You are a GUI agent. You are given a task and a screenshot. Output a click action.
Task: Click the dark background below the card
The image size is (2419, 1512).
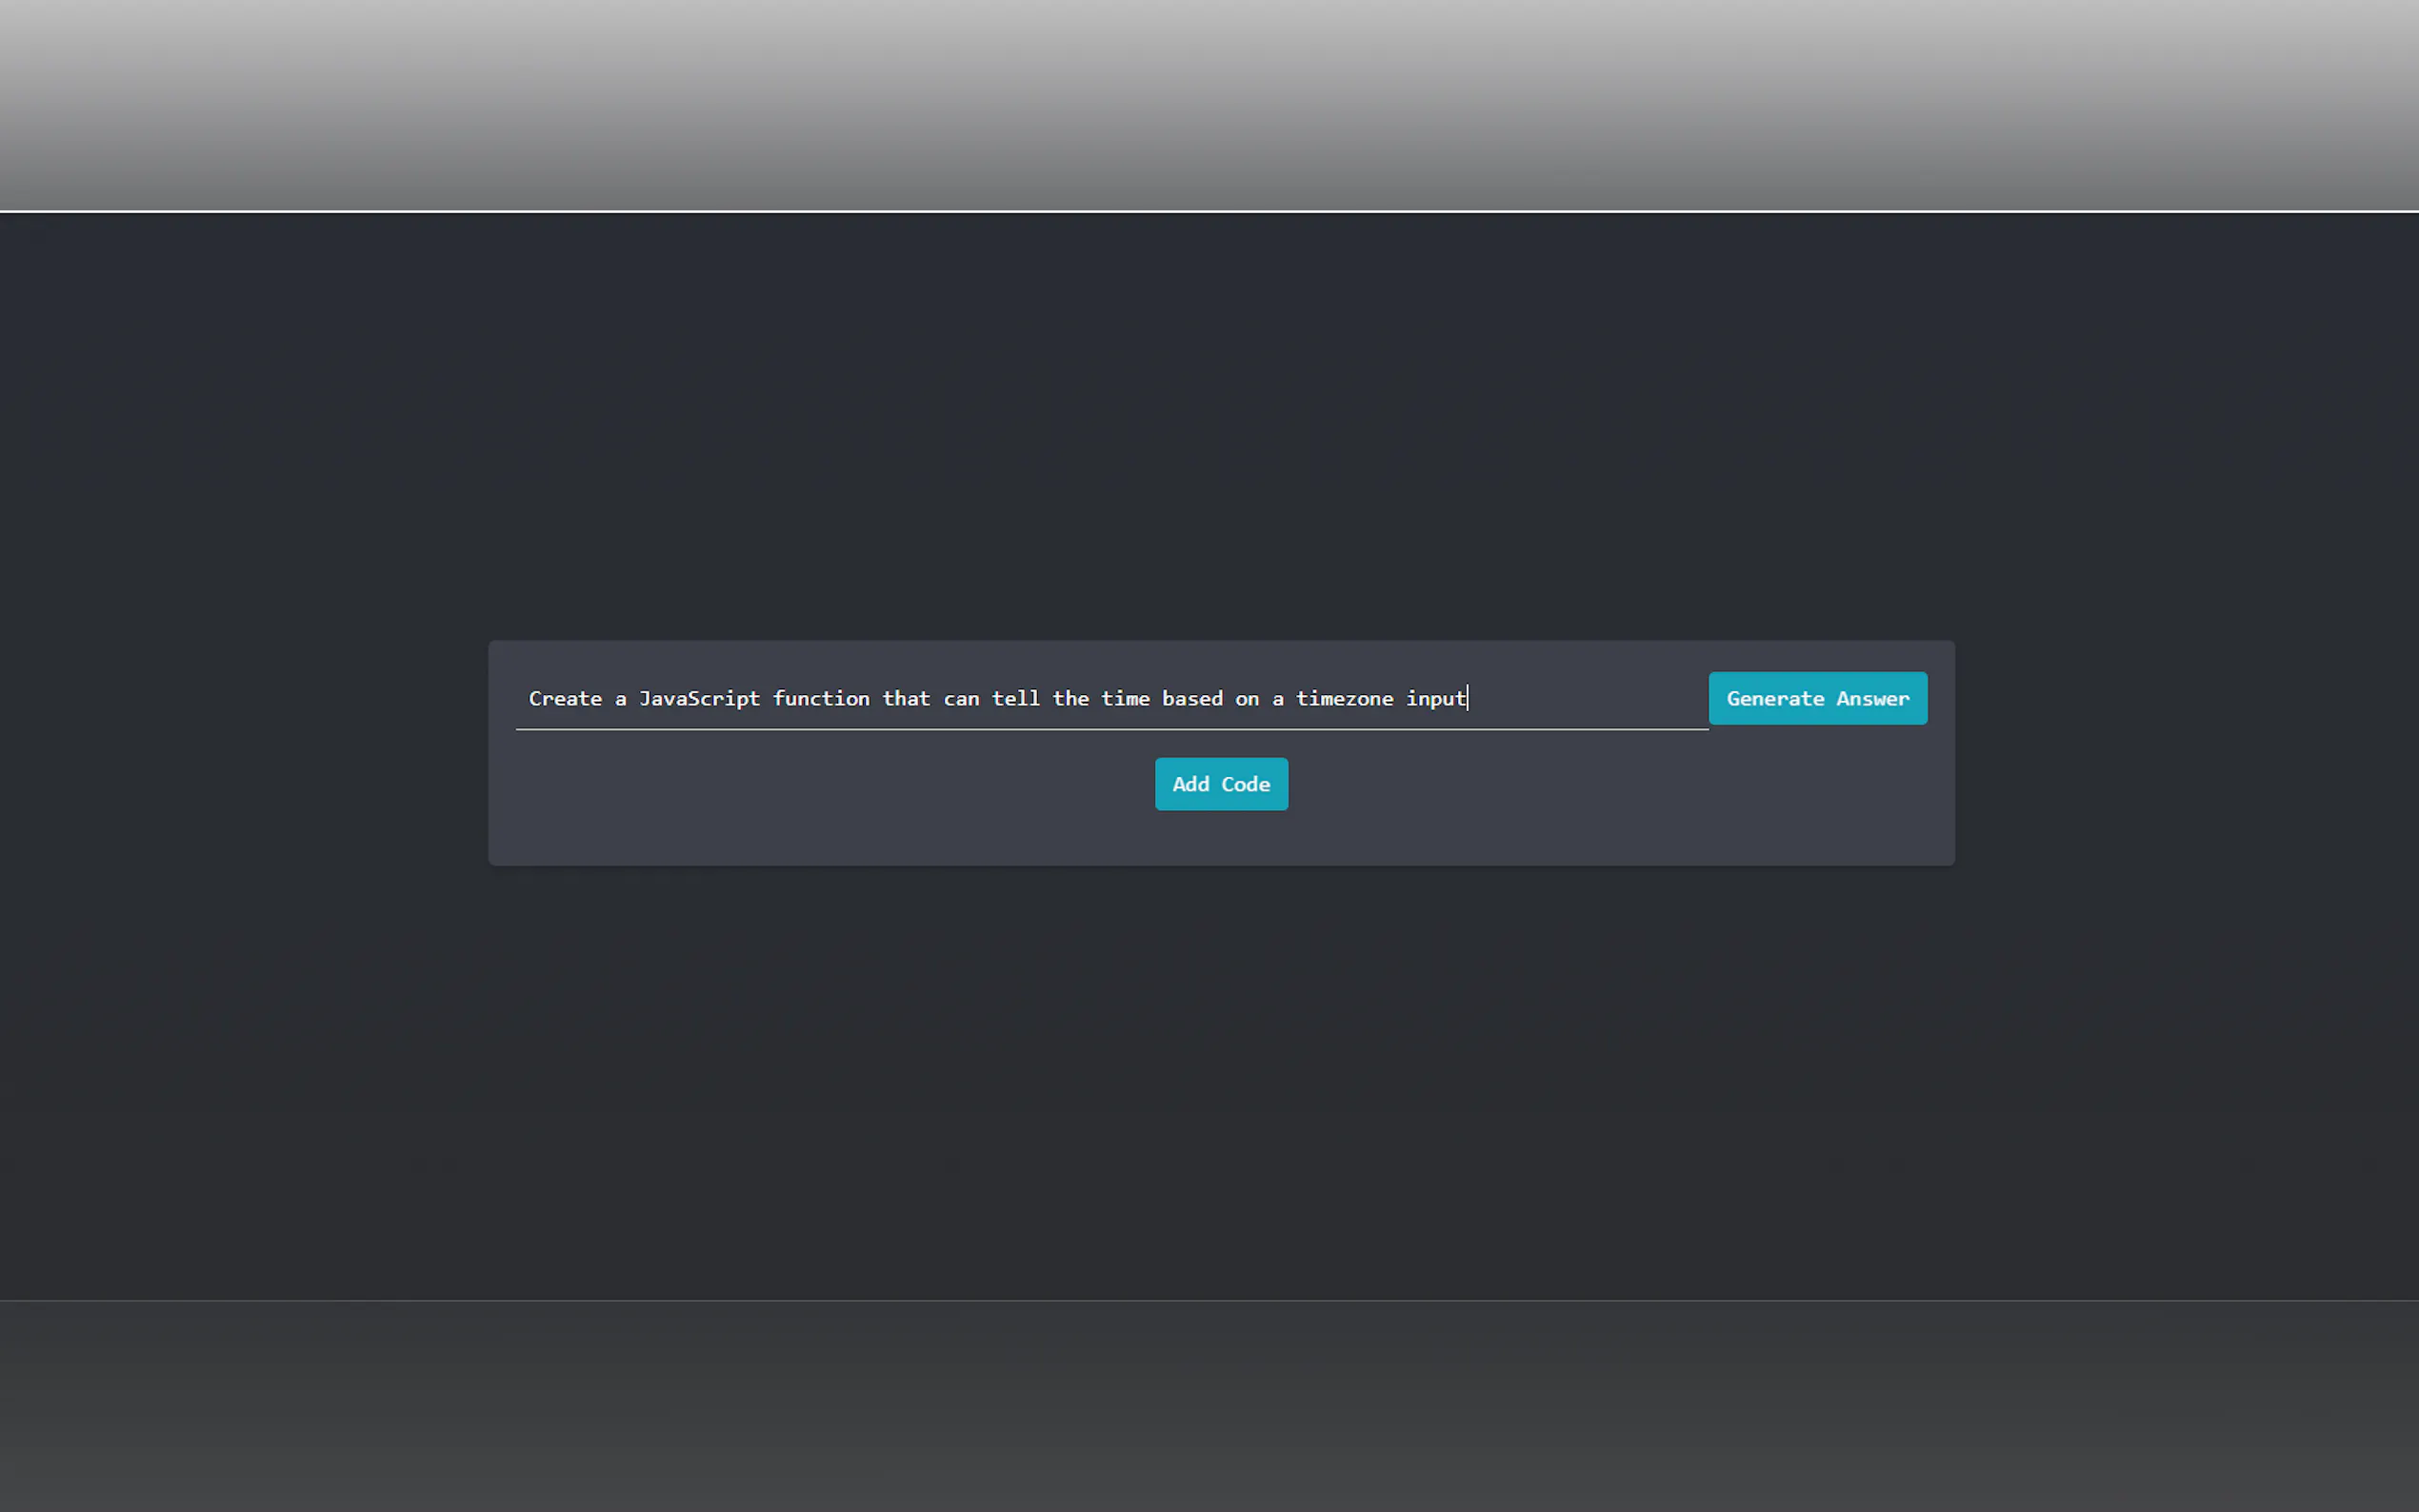1209,1080
